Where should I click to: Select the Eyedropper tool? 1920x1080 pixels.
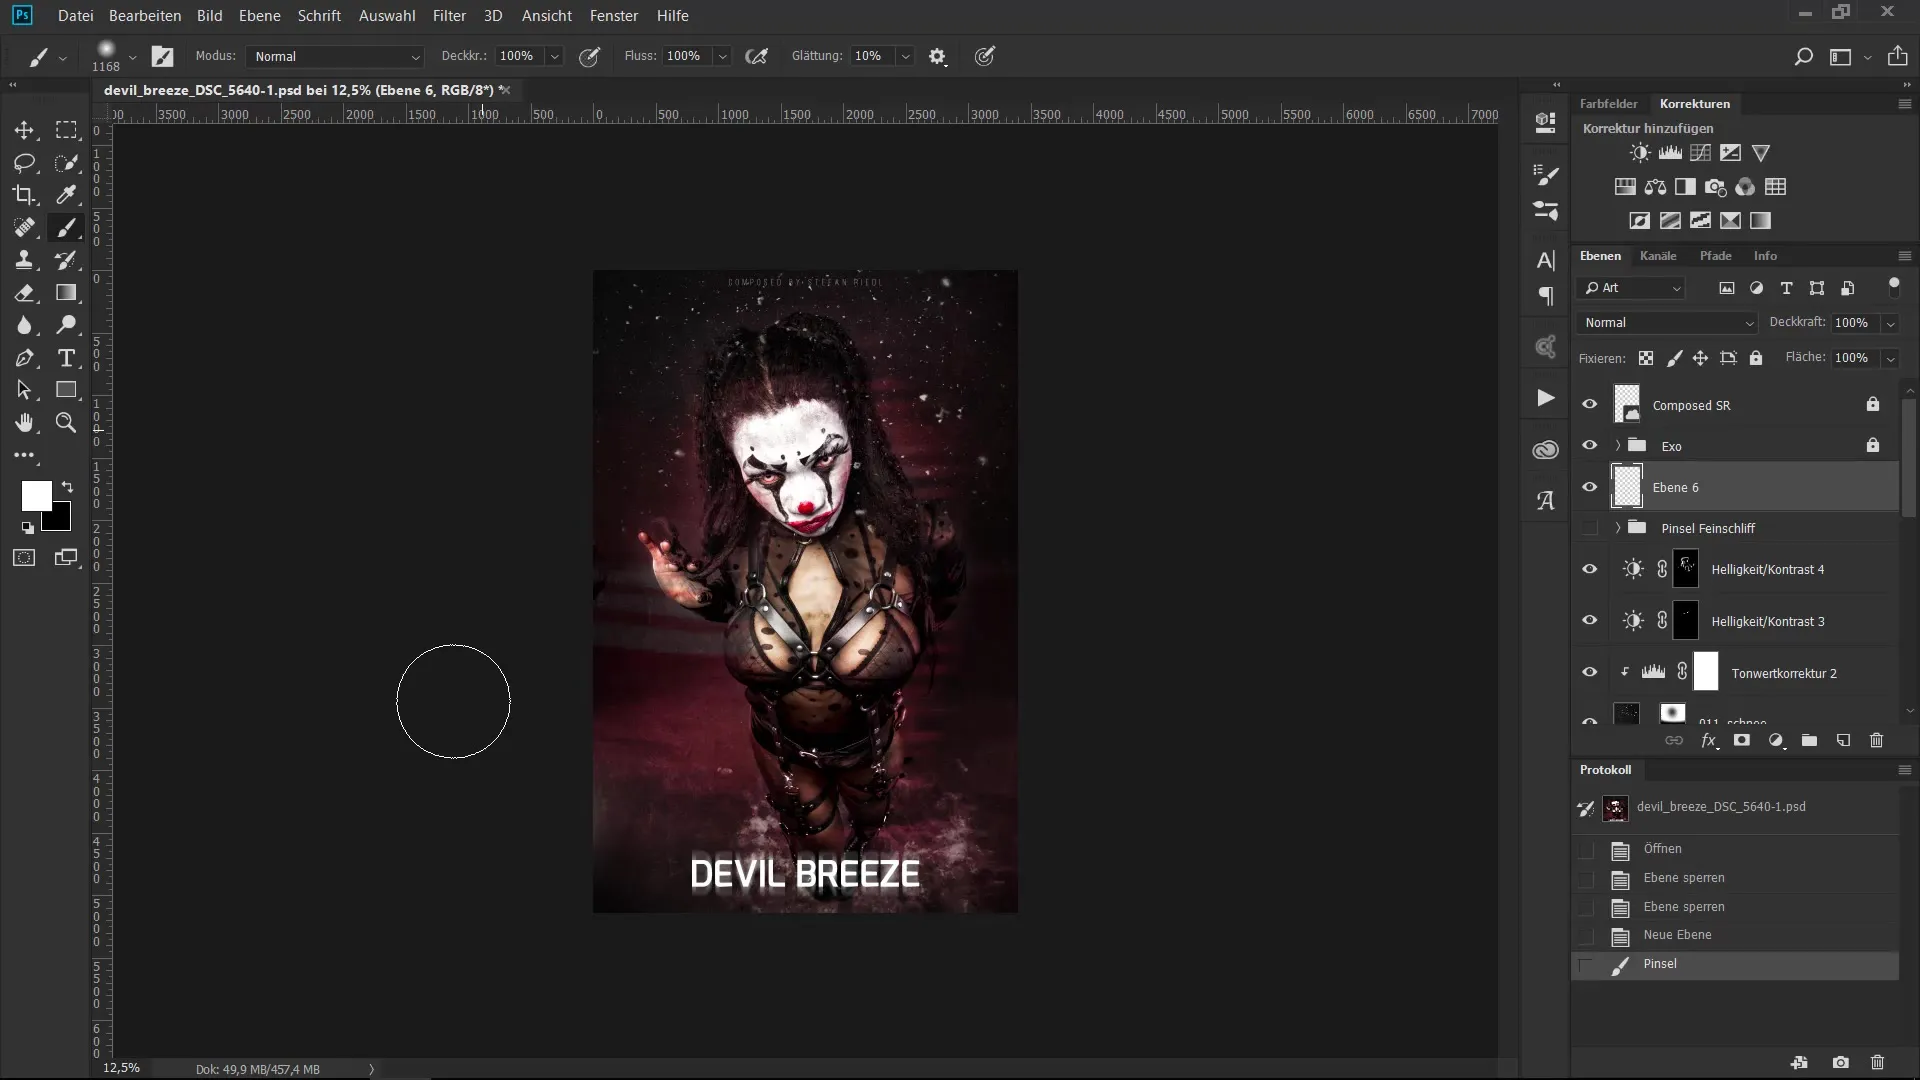click(66, 195)
